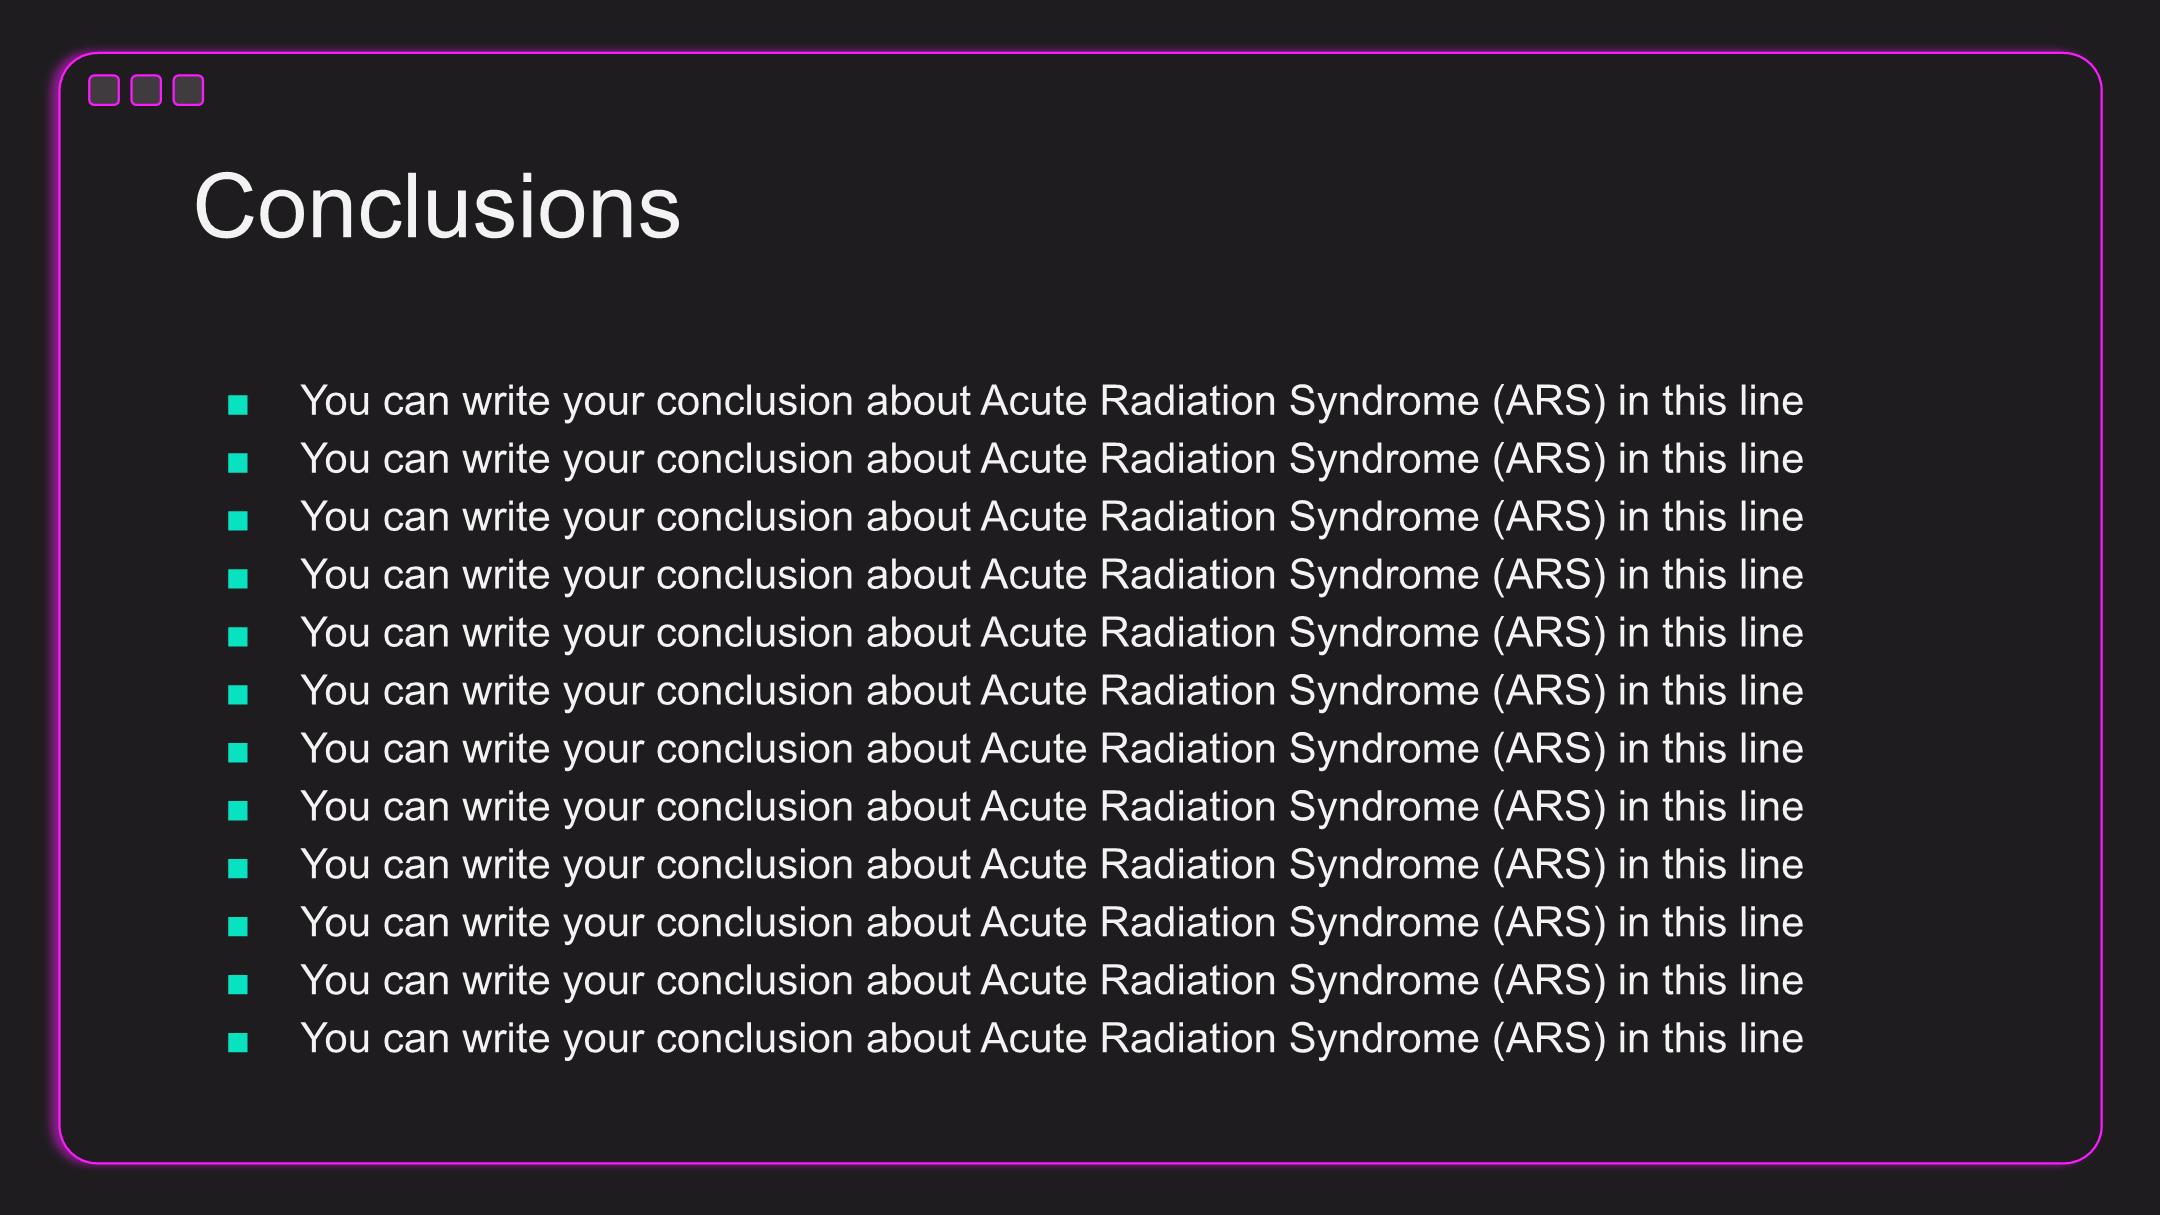Select the tenth conclusion text line
2160x1215 pixels.
click(1052, 923)
